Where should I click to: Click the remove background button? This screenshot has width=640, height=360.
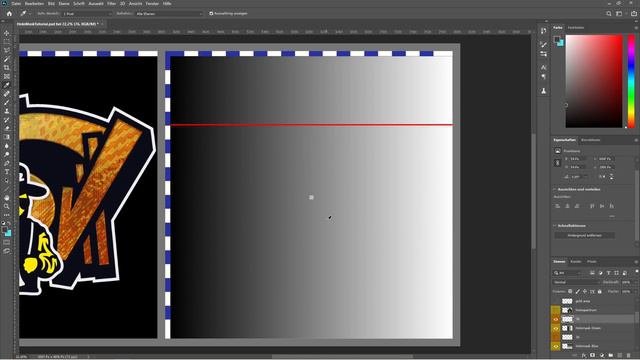pos(584,236)
